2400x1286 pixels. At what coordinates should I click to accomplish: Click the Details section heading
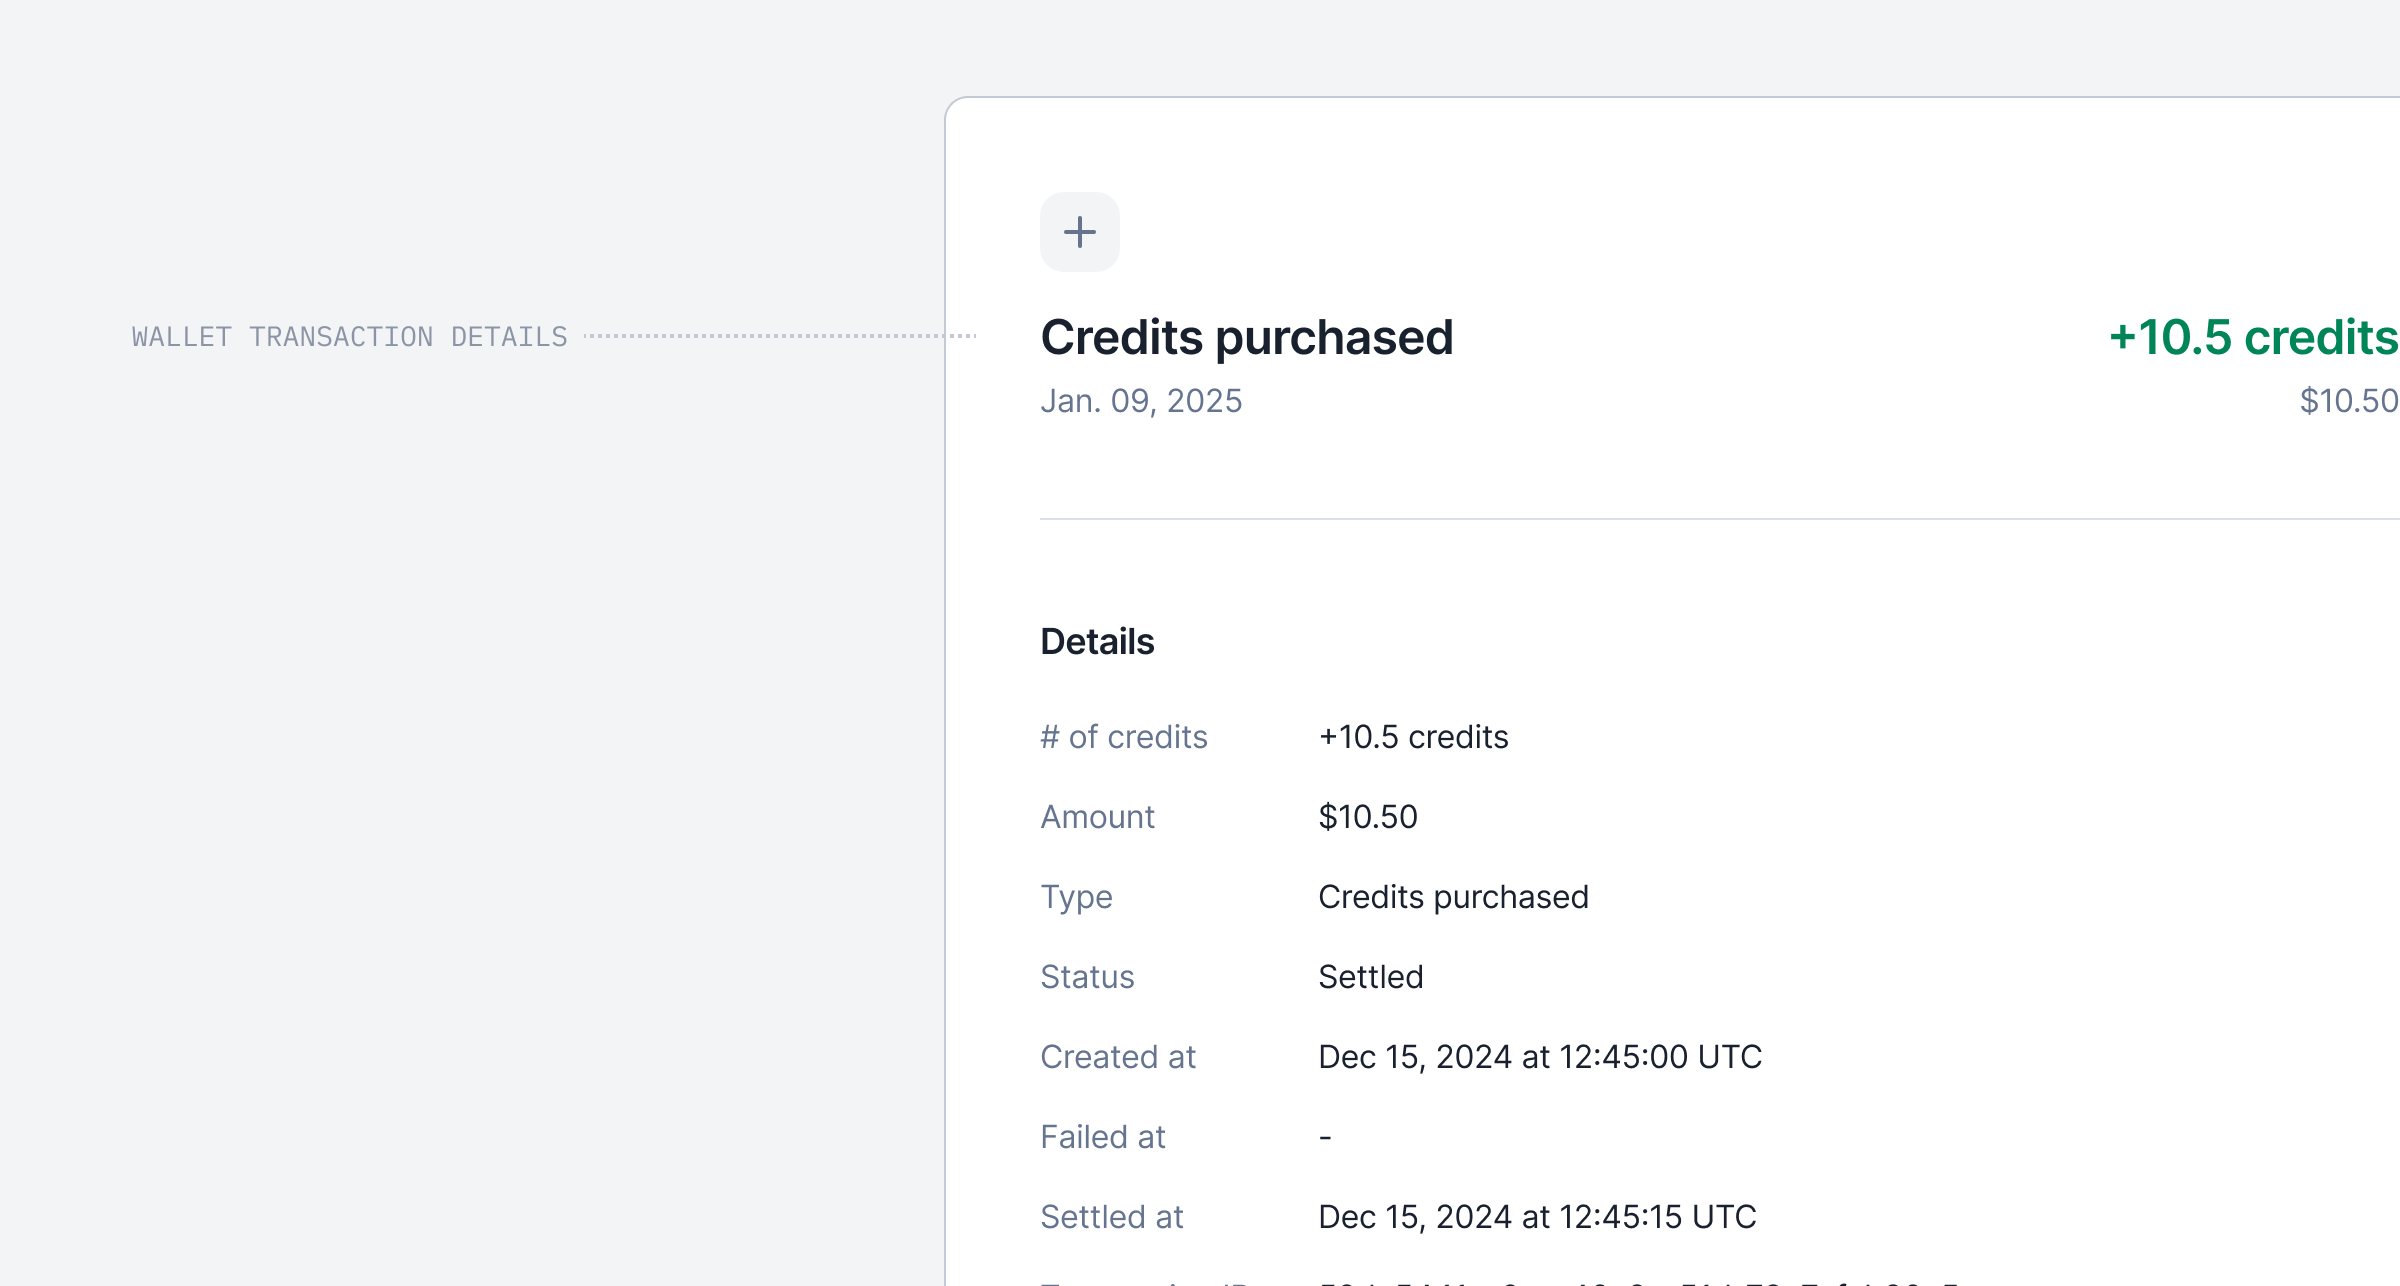(1097, 641)
